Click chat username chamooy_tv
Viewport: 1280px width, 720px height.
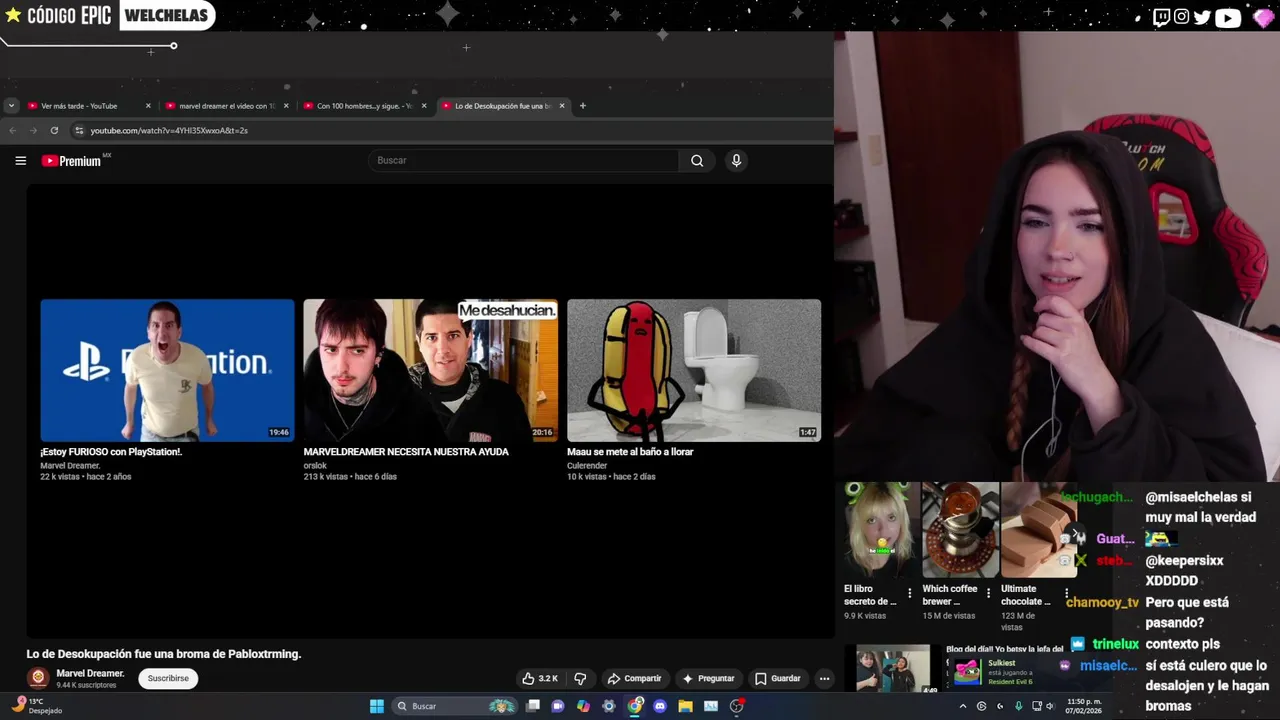pyautogui.click(x=1102, y=602)
